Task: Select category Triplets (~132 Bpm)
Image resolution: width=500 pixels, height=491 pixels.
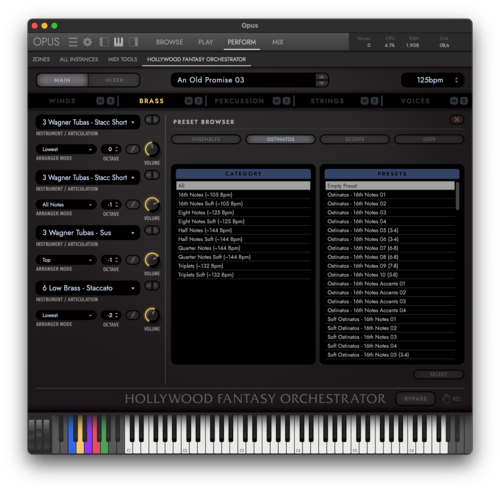Action: coord(243,266)
